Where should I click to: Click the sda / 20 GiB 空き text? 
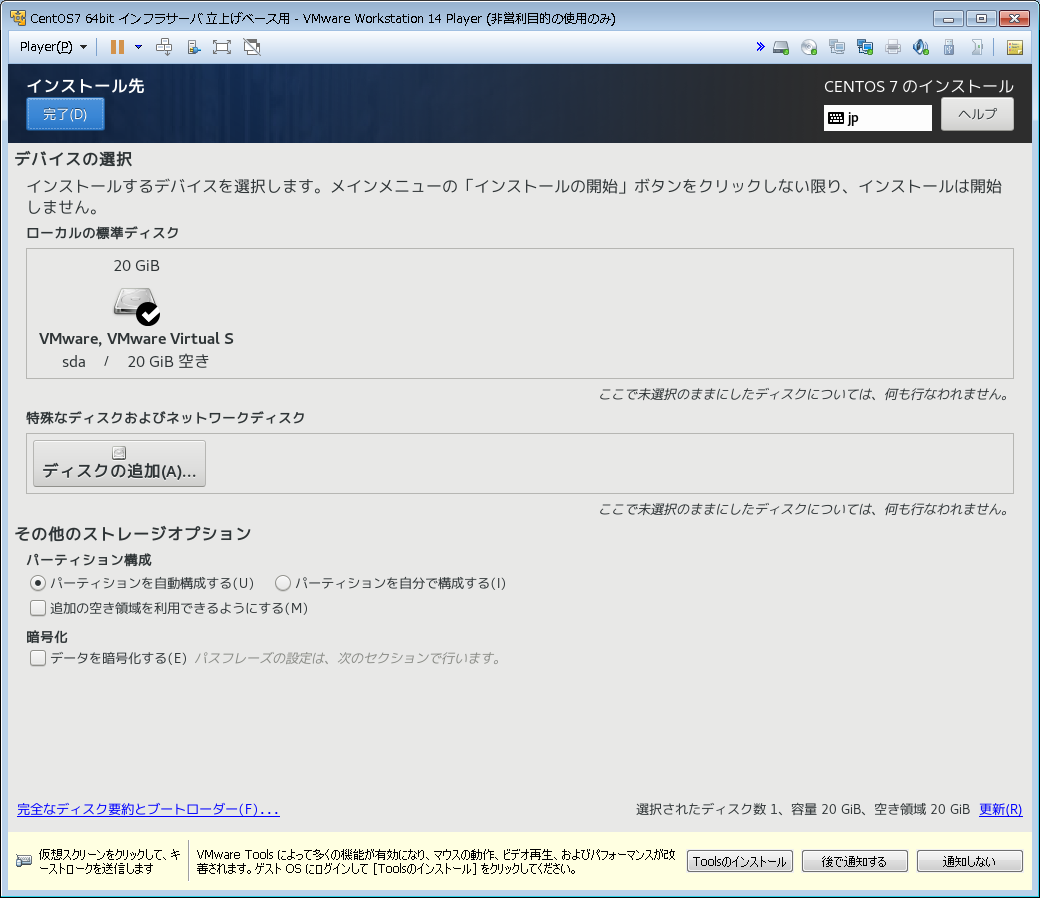click(x=135, y=361)
